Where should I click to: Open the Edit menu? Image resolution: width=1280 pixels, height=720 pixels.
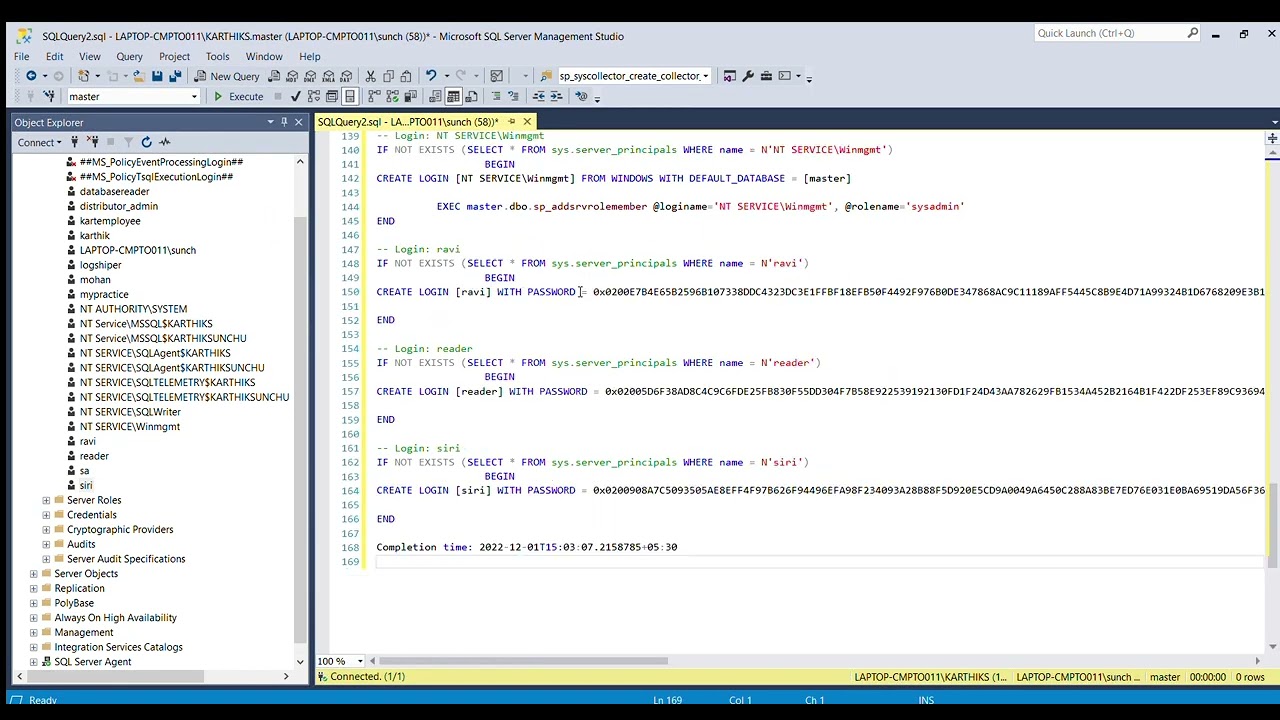[x=54, y=56]
